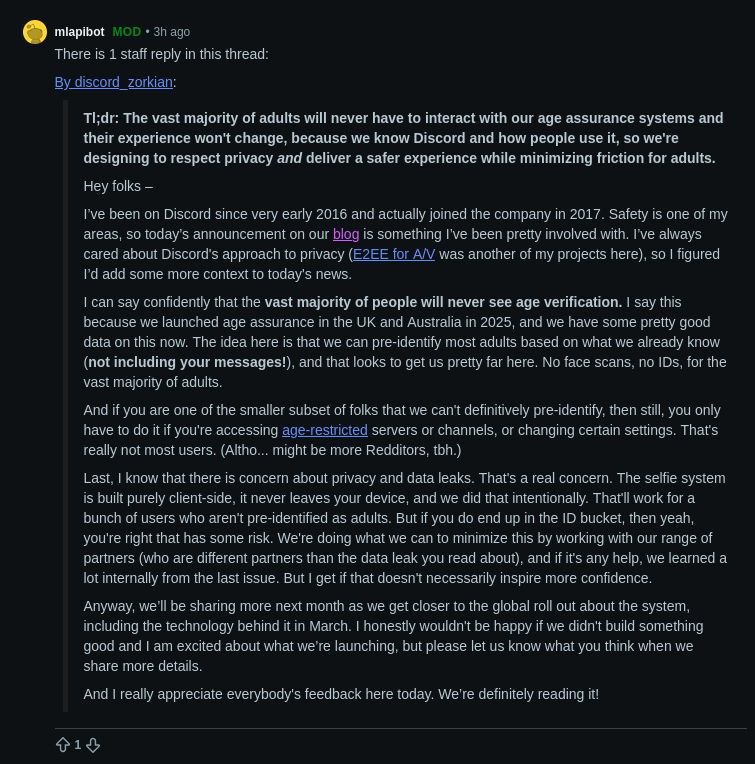Visit the "E2EE for A/V" link
Image resolution: width=755 pixels, height=764 pixels.
pos(394,254)
